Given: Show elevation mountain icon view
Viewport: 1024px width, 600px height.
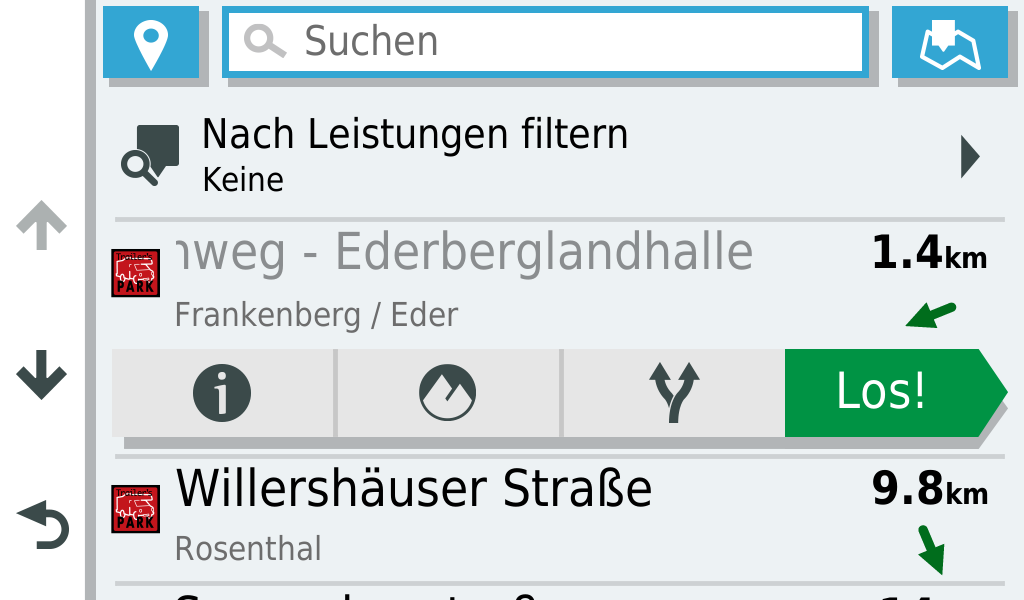Looking at the screenshot, I should point(447,393).
